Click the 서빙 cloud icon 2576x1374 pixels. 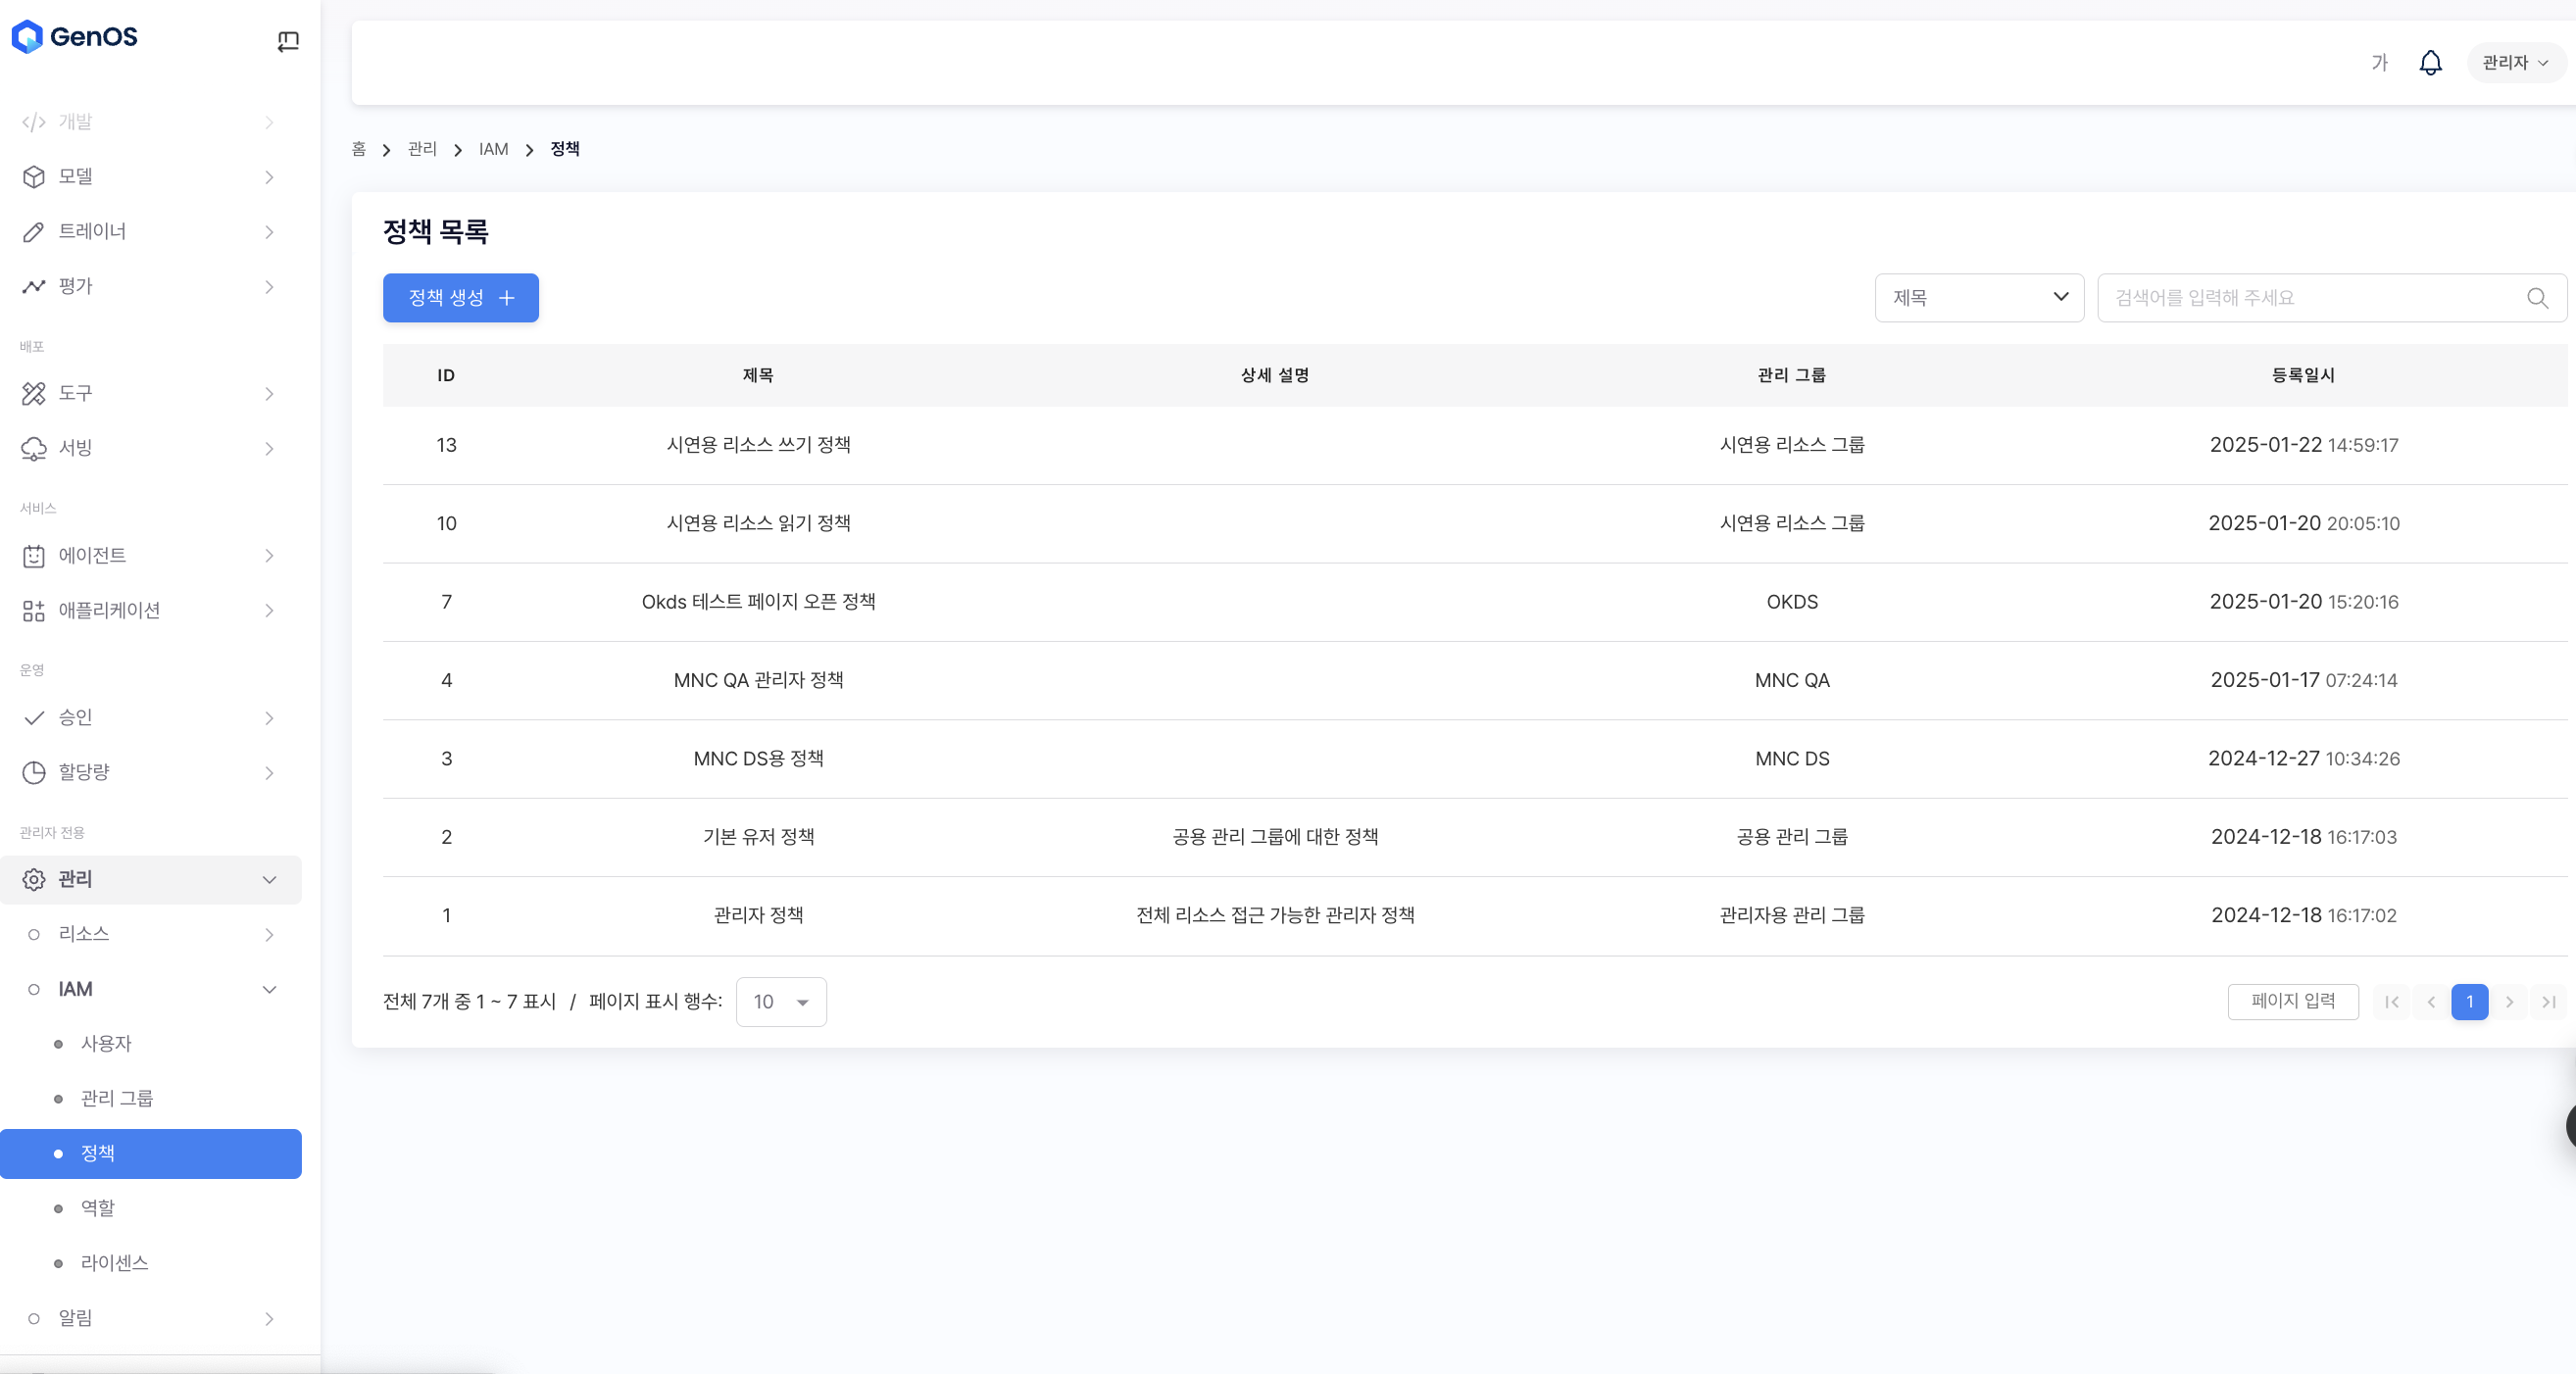click(x=34, y=449)
